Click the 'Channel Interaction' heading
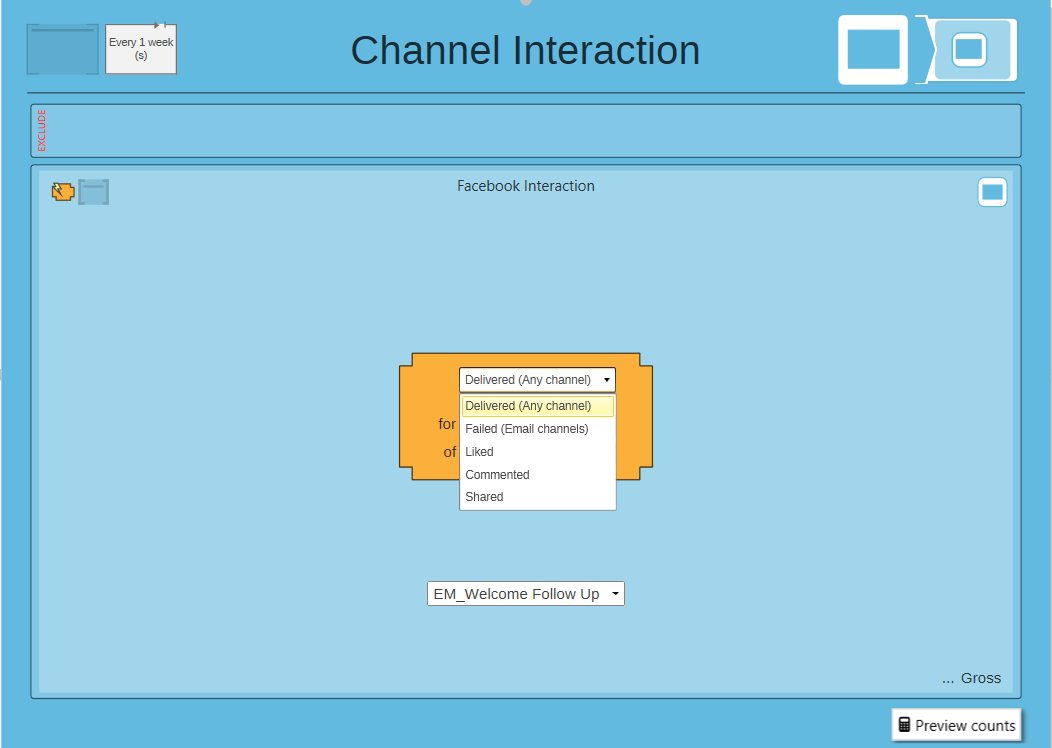Screen dimensions: 1052x748 (x=525, y=50)
